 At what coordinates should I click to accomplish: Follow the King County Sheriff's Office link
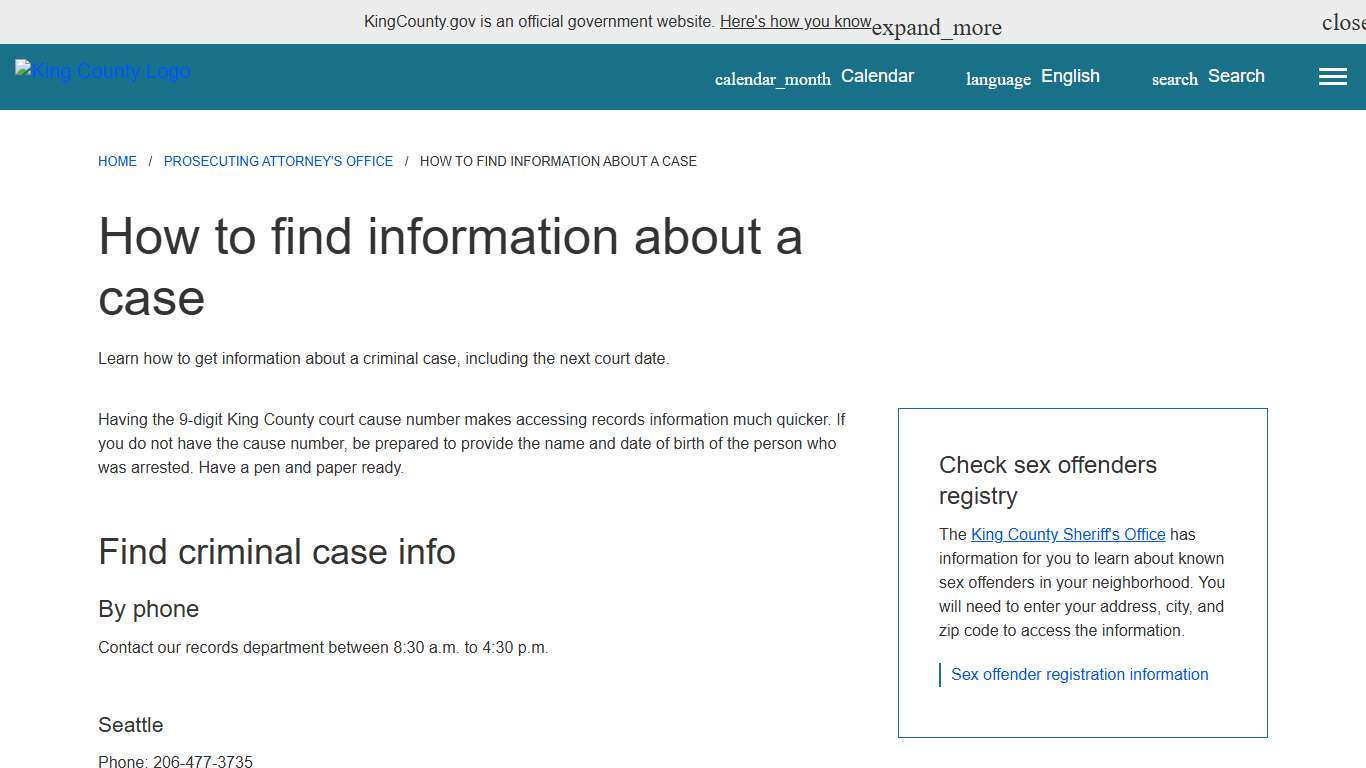[x=1068, y=534]
